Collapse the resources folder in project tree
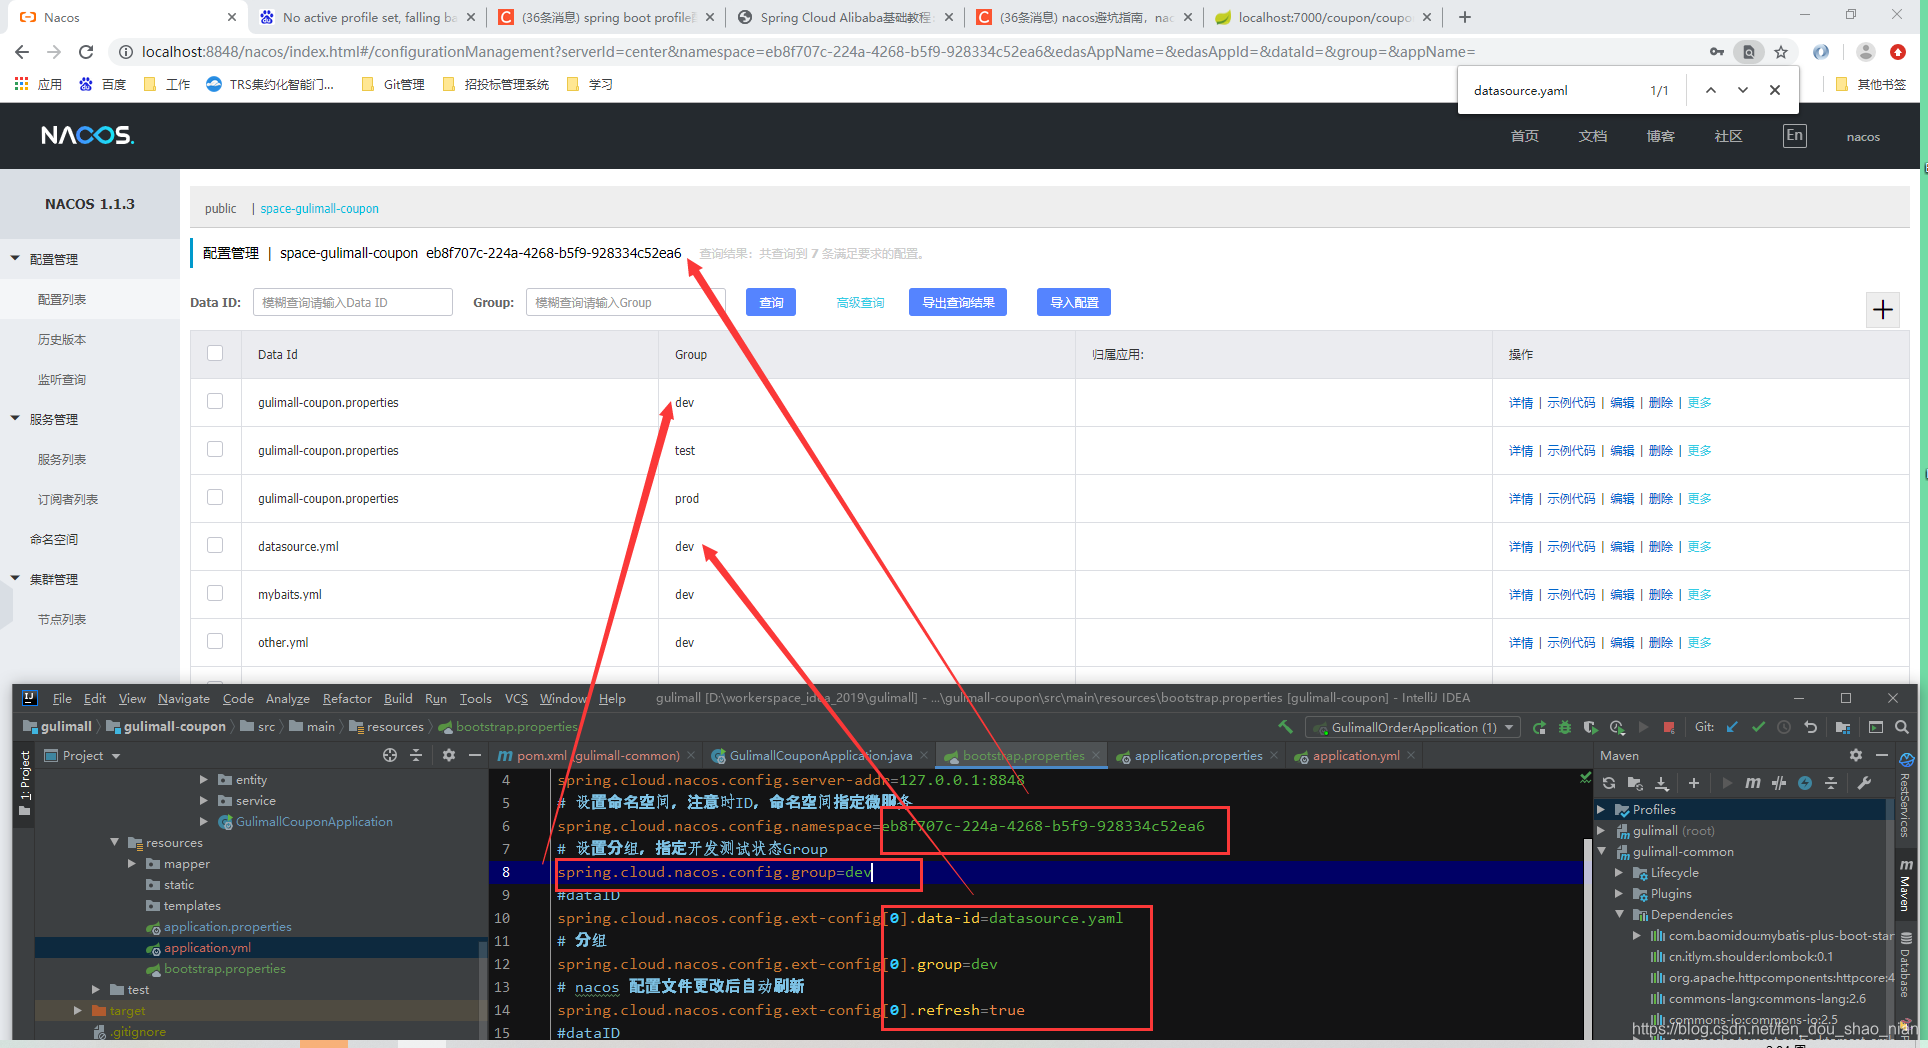The image size is (1928, 1048). [115, 842]
